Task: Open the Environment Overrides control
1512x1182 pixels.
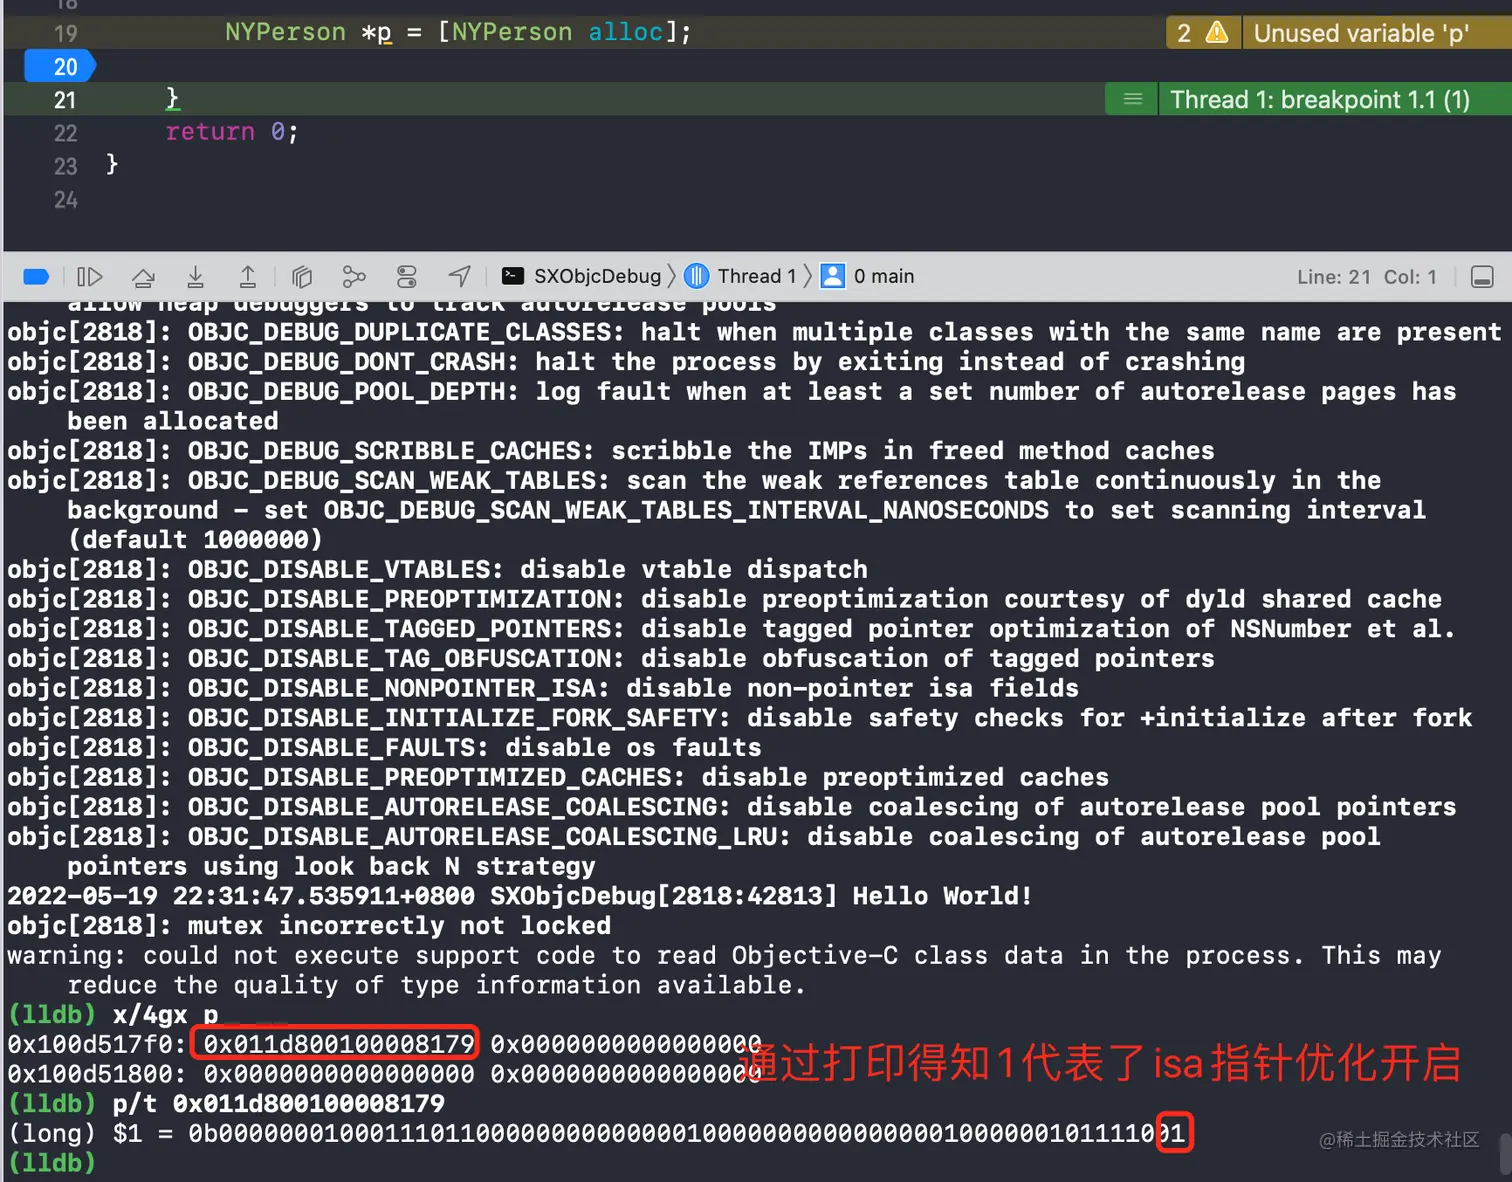Action: click(x=407, y=277)
